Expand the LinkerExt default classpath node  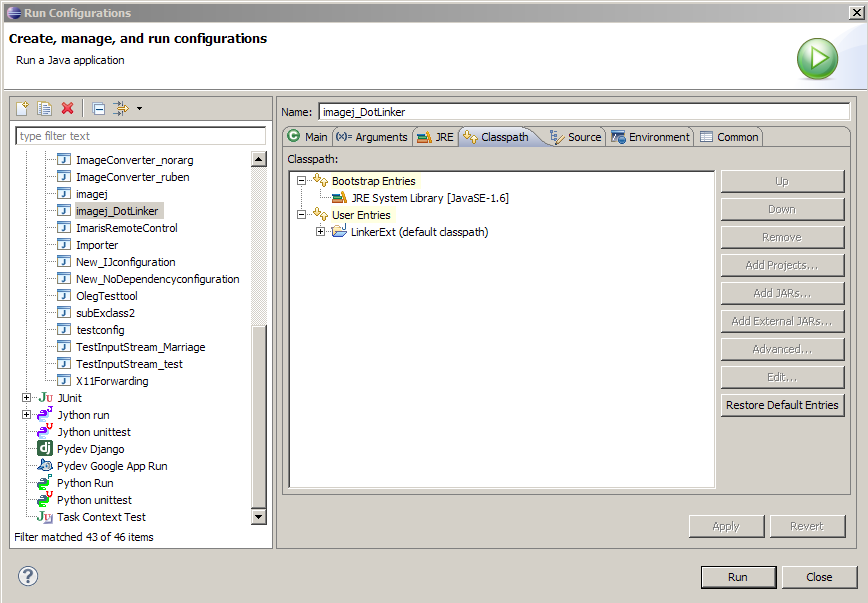point(320,231)
